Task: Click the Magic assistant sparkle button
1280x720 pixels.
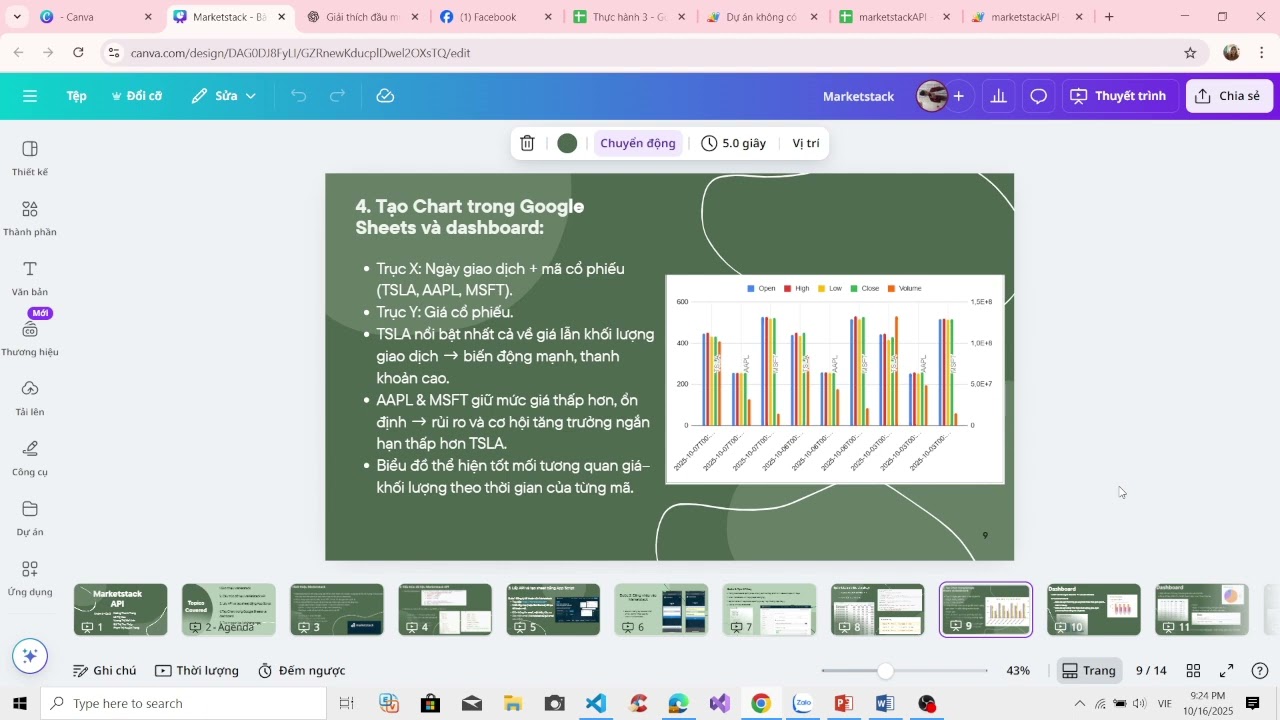Action: coord(30,656)
